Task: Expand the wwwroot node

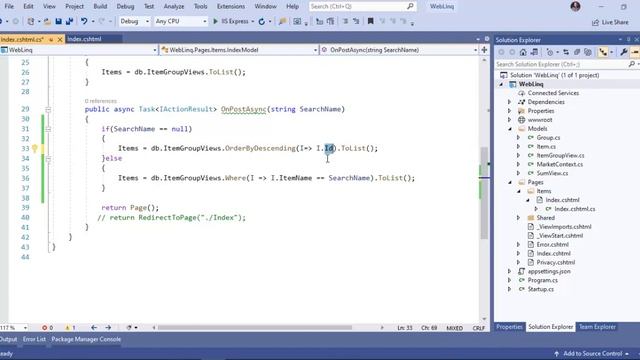Action: tap(509, 120)
